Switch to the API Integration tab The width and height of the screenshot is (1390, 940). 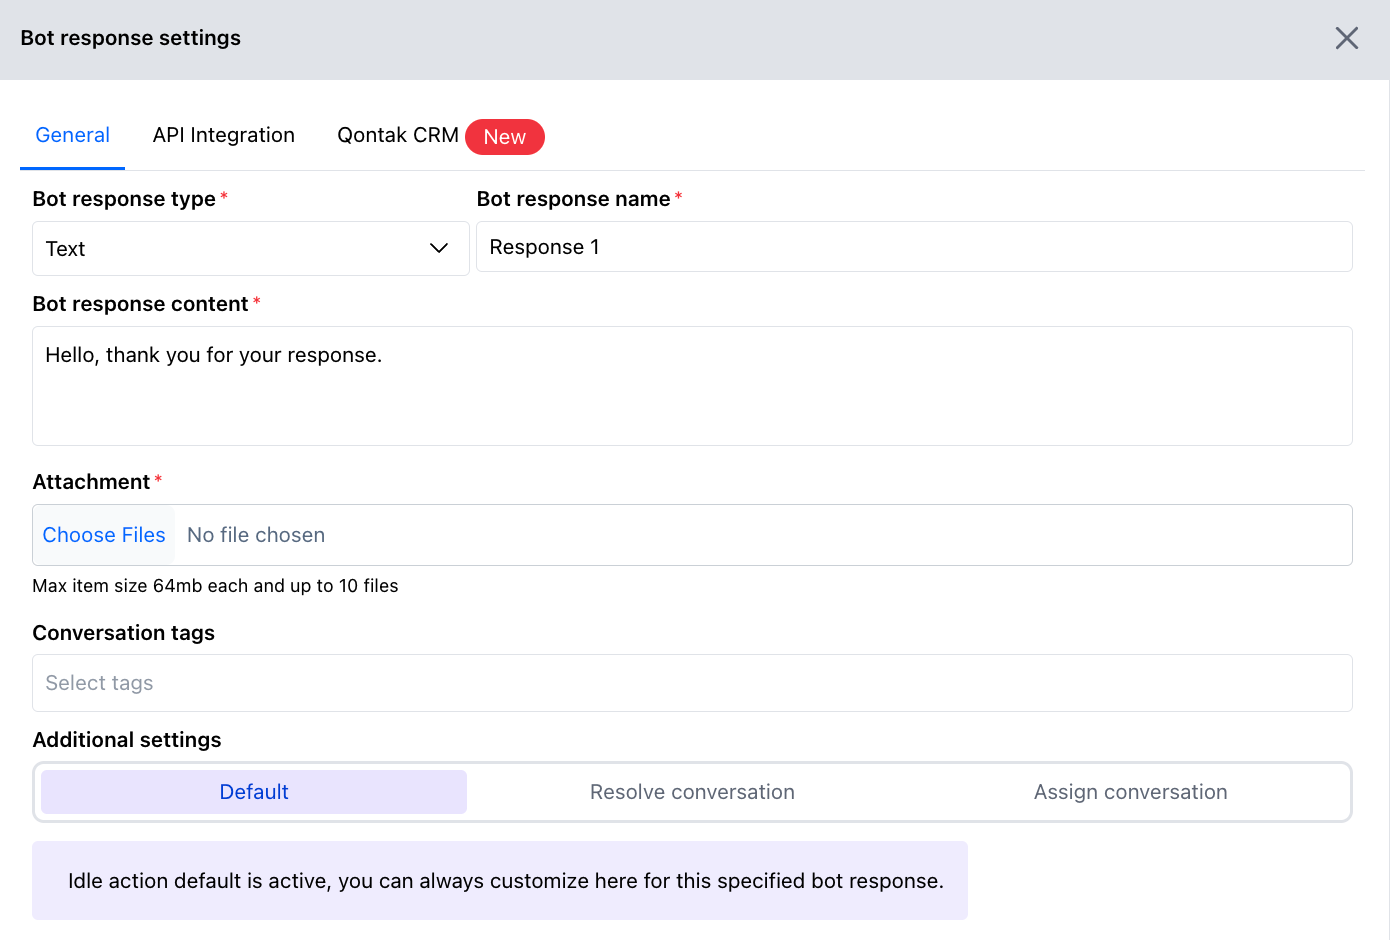click(x=223, y=134)
